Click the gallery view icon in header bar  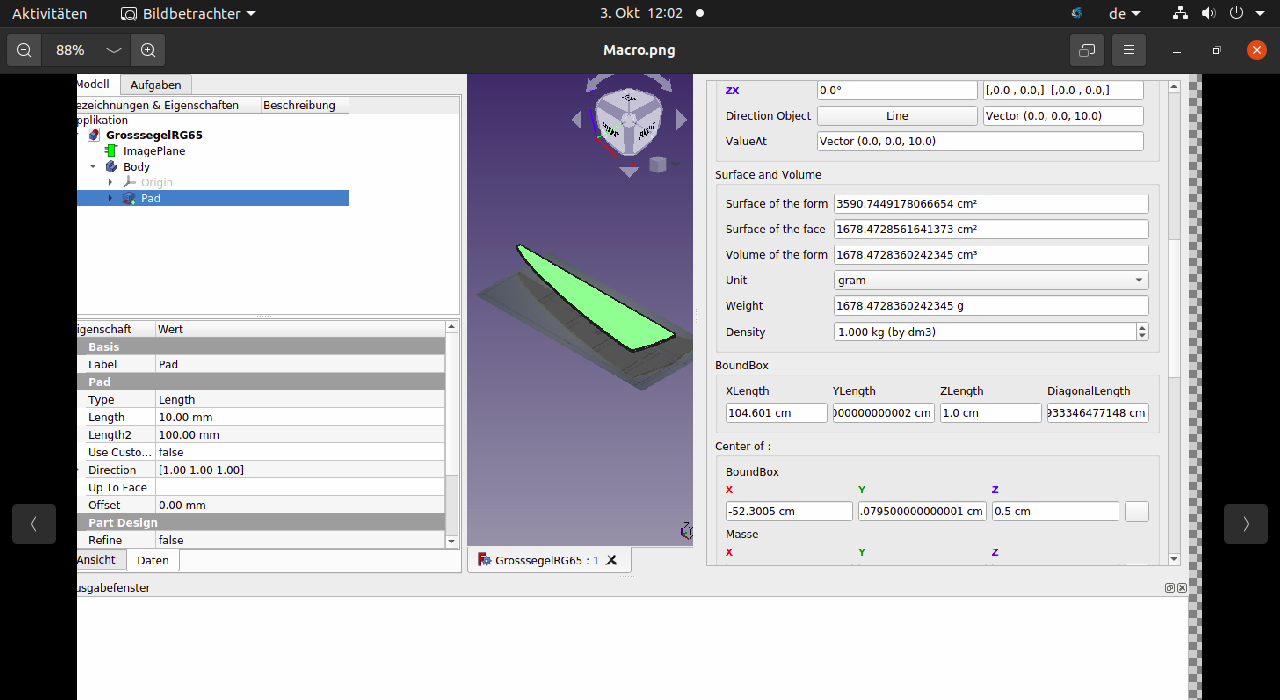pos(1087,50)
